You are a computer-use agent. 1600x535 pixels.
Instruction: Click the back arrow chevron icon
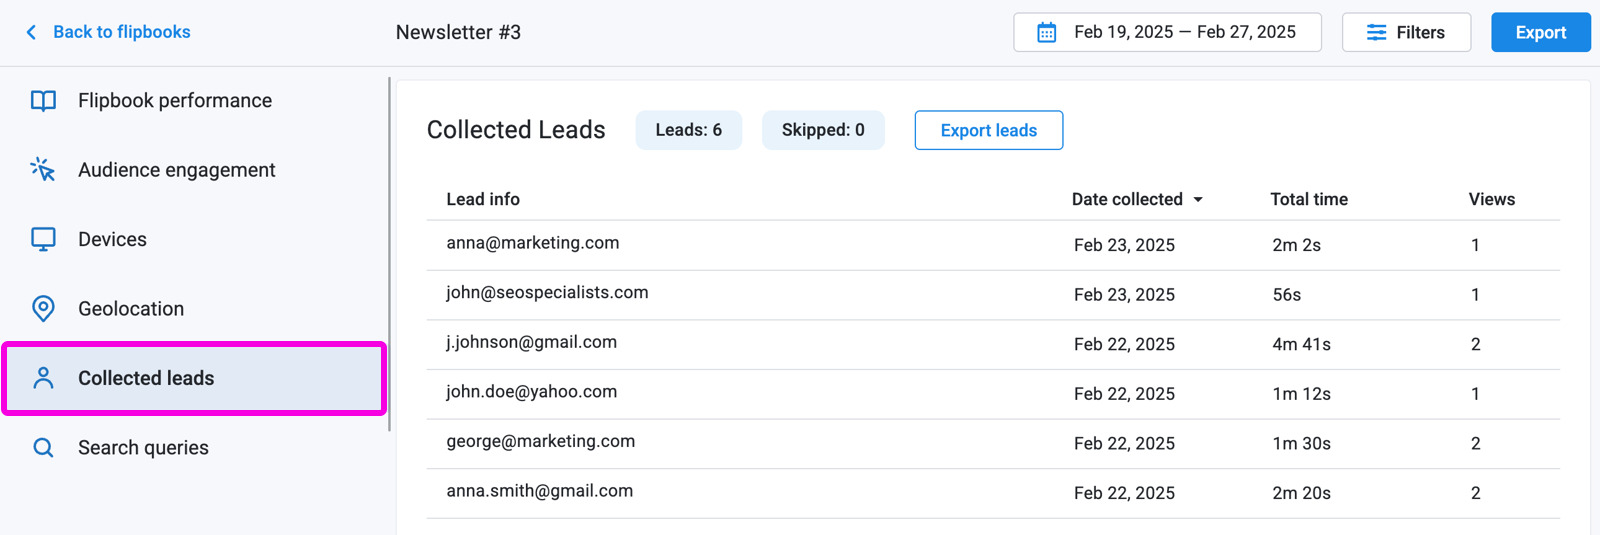coord(31,32)
